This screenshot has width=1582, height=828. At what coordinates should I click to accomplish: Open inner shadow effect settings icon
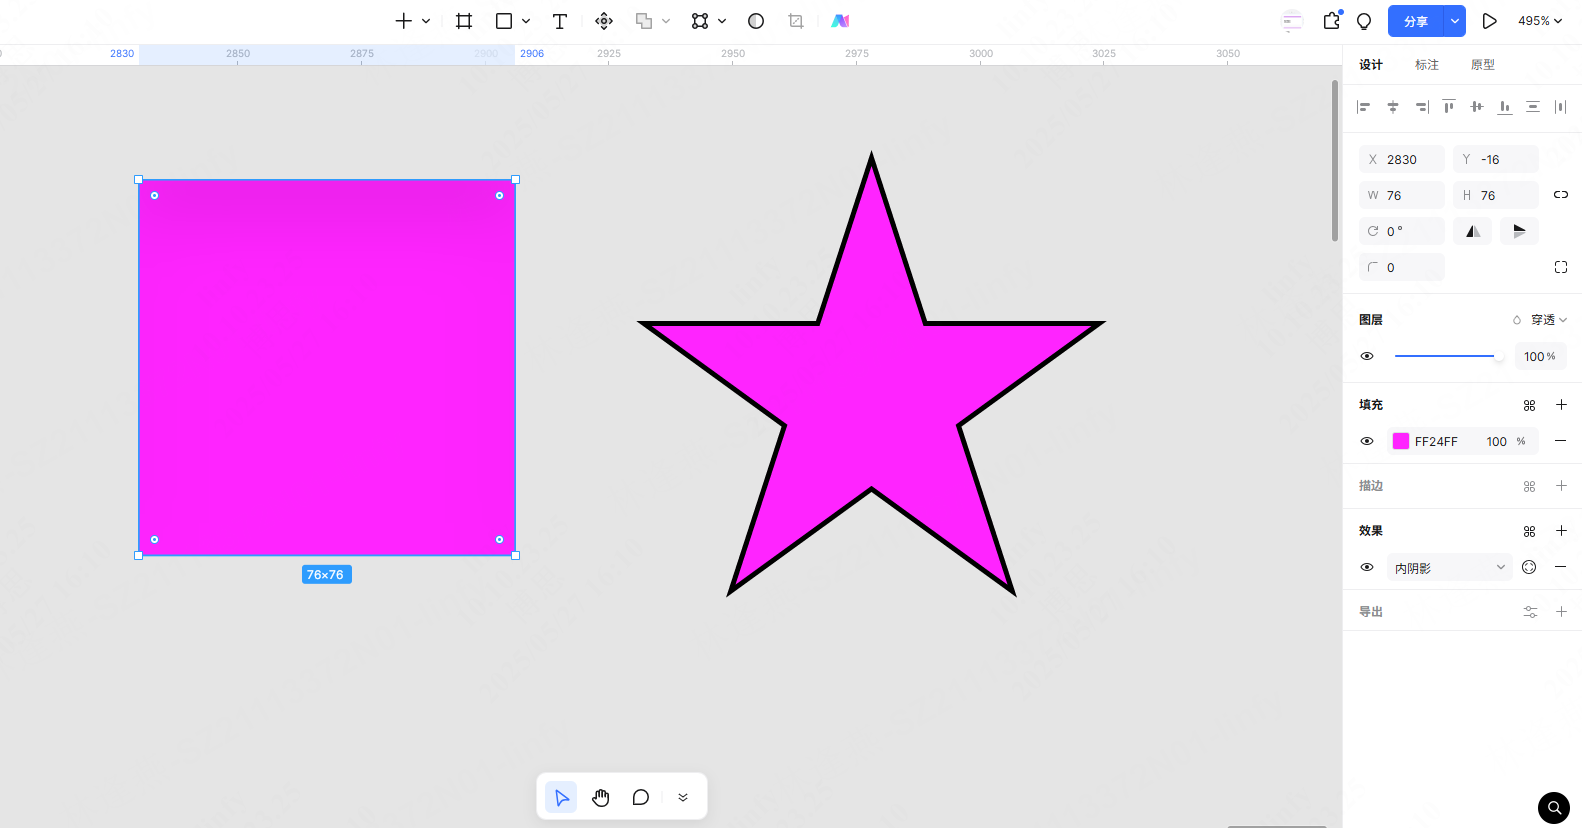click(1529, 567)
